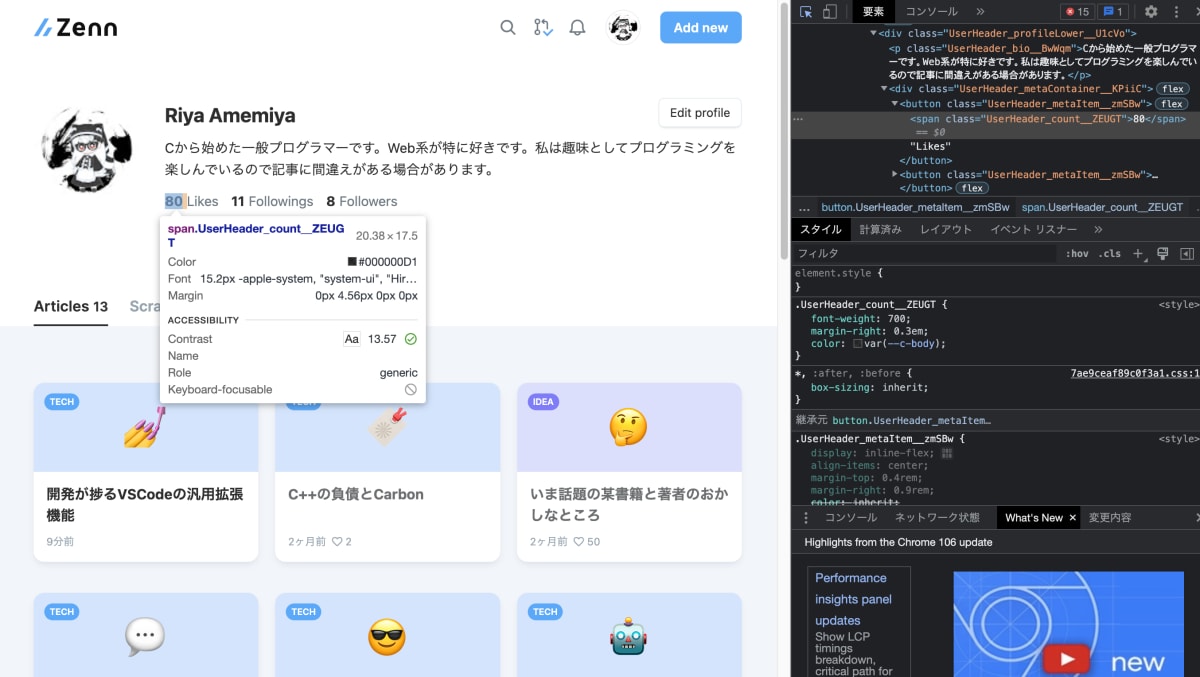Switch to the 計算済み computed tab
1200x677 pixels.
tap(881, 229)
